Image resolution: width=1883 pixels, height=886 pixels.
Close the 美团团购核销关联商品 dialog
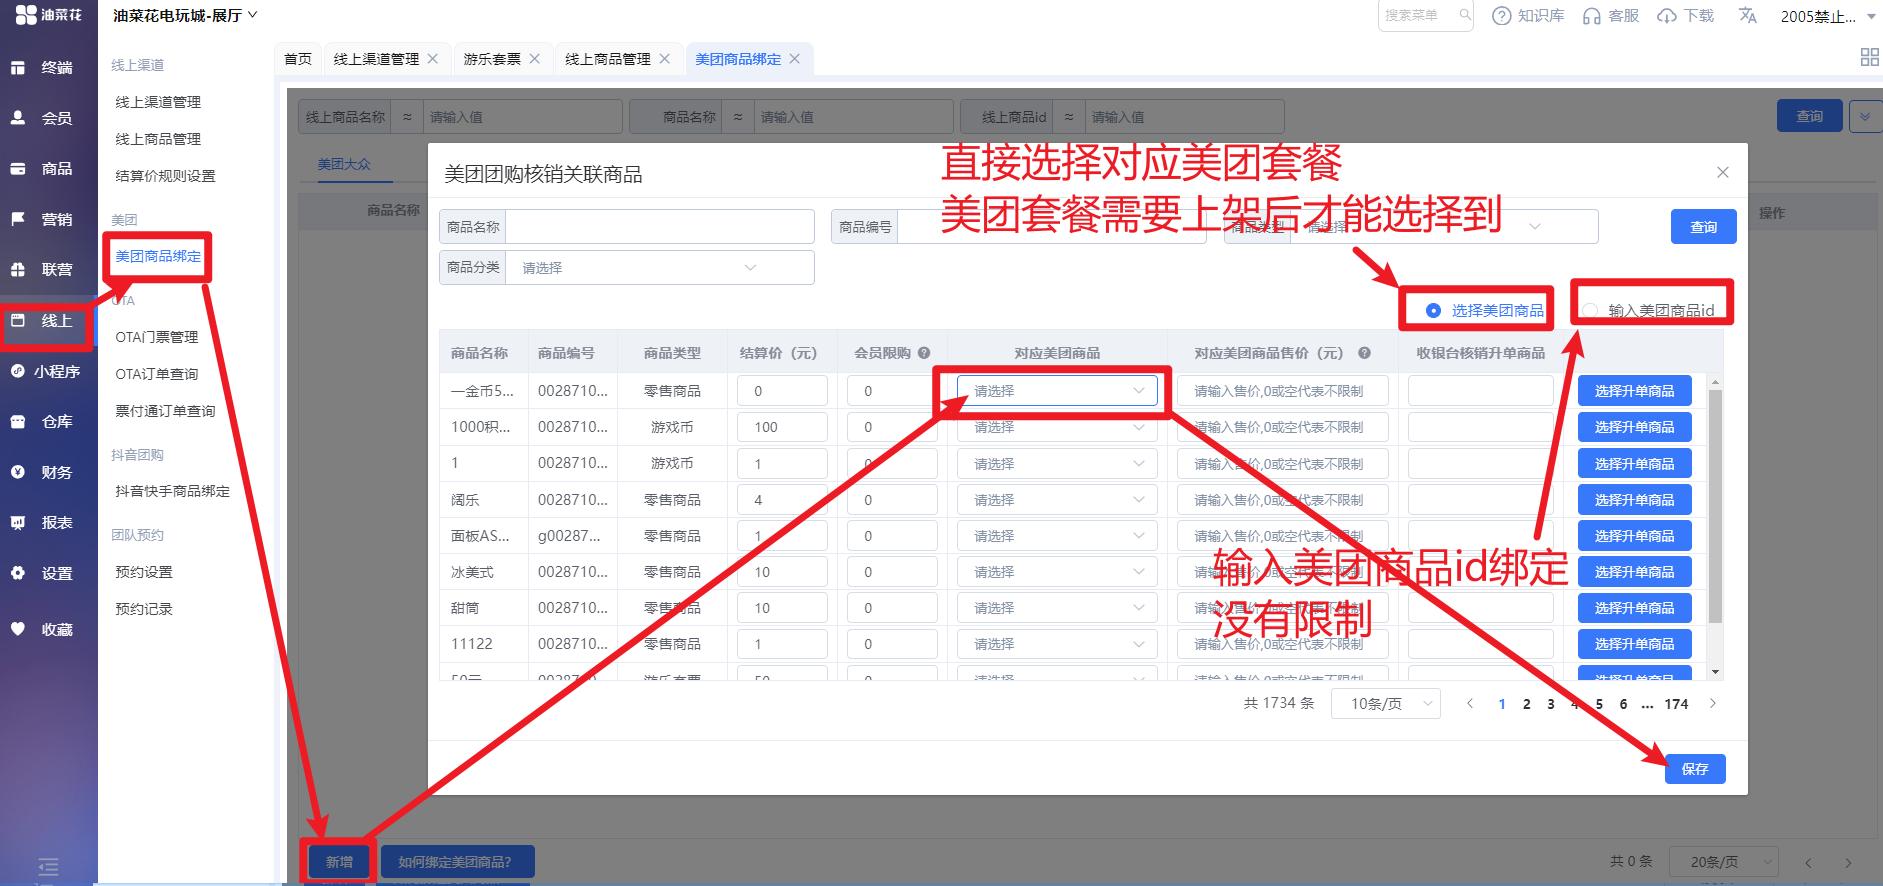(x=1723, y=172)
